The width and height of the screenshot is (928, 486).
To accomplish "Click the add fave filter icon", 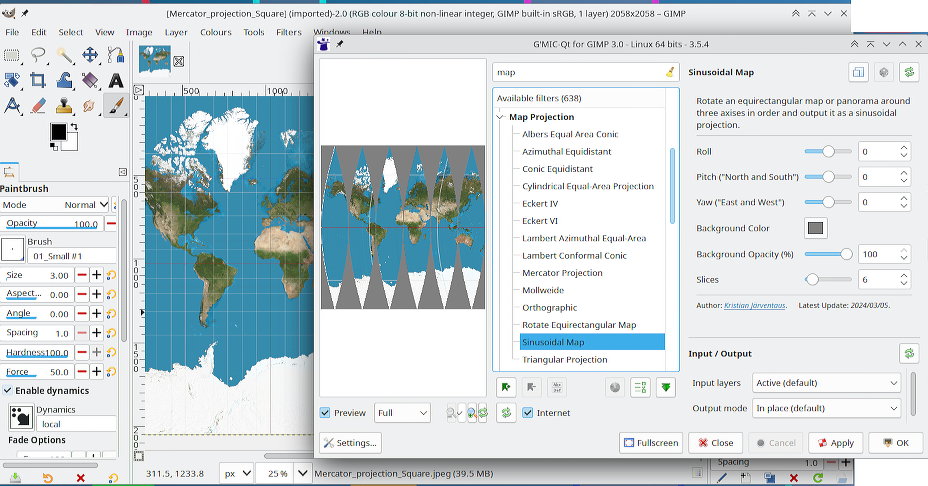I will pyautogui.click(x=506, y=387).
